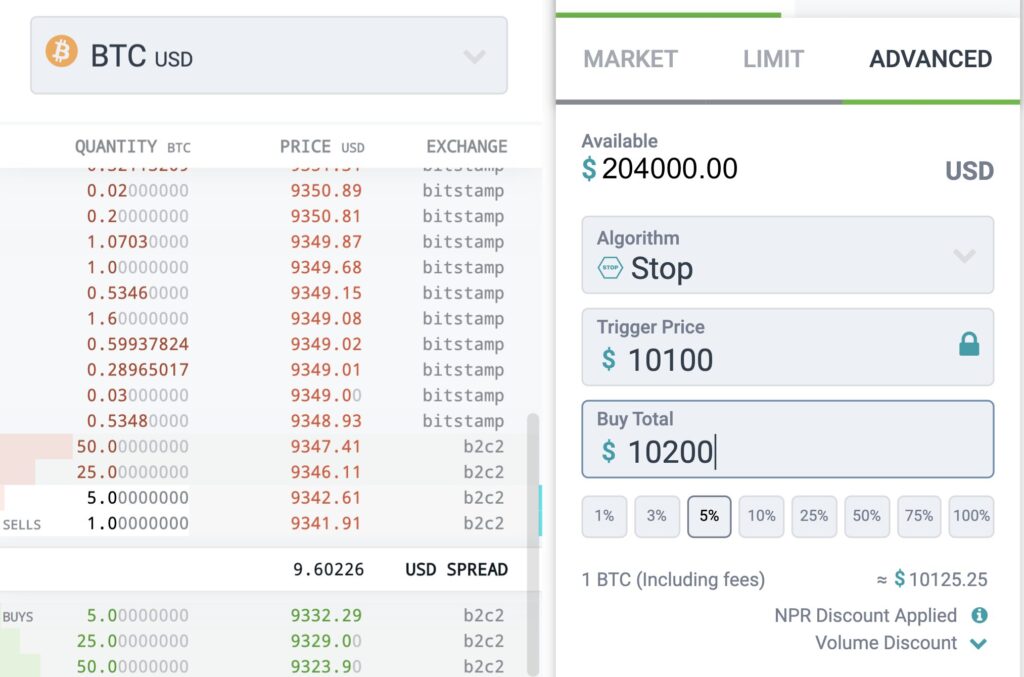Switch to the LIMIT tab
Viewport: 1024px width, 677px height.
(773, 59)
